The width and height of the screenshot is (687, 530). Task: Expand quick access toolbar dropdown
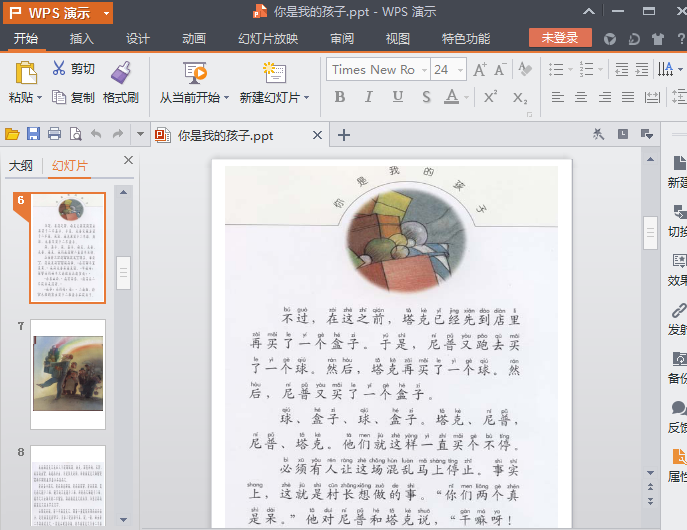[140, 134]
